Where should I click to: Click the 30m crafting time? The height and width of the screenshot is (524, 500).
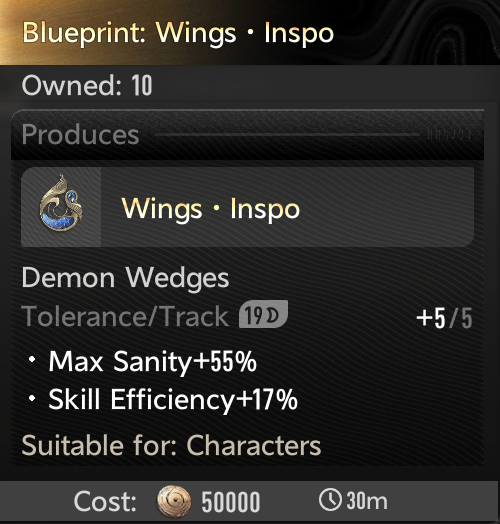[367, 501]
